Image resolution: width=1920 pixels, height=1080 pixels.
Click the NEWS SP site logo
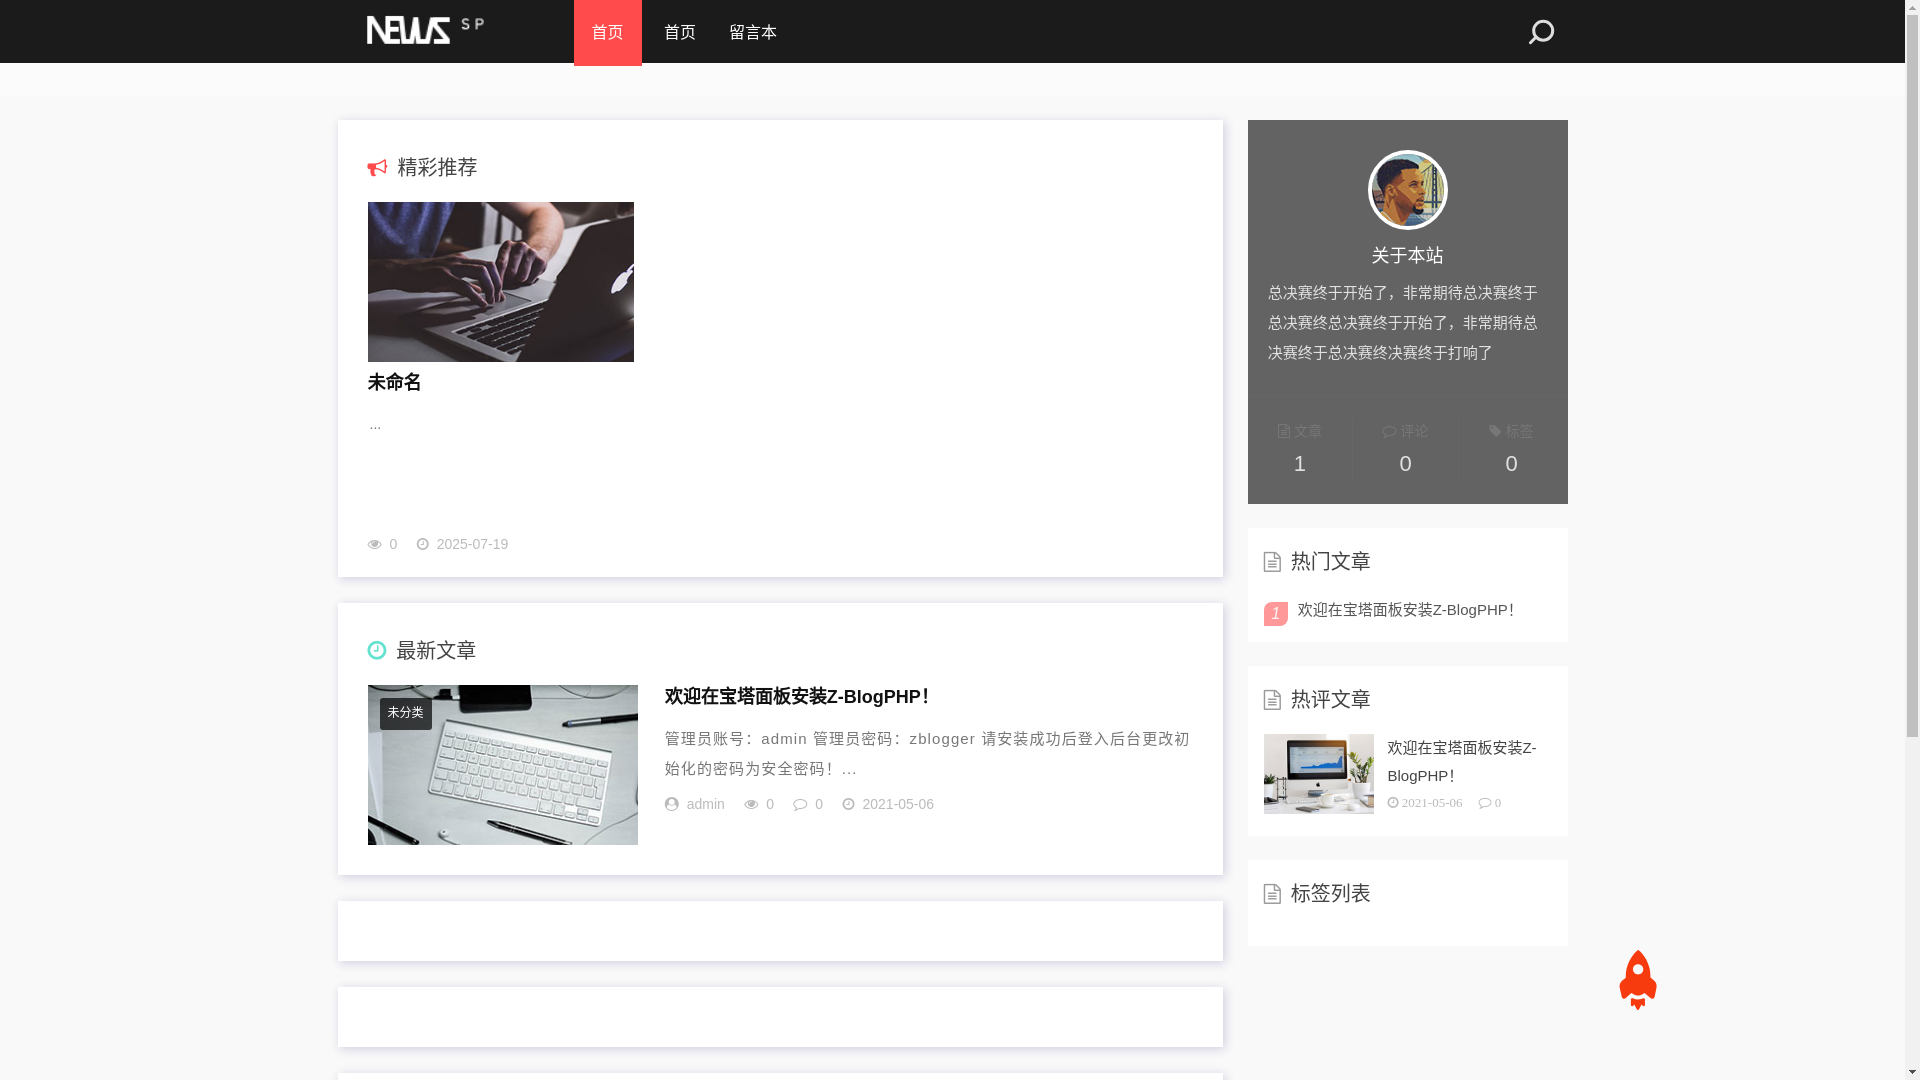(x=426, y=30)
